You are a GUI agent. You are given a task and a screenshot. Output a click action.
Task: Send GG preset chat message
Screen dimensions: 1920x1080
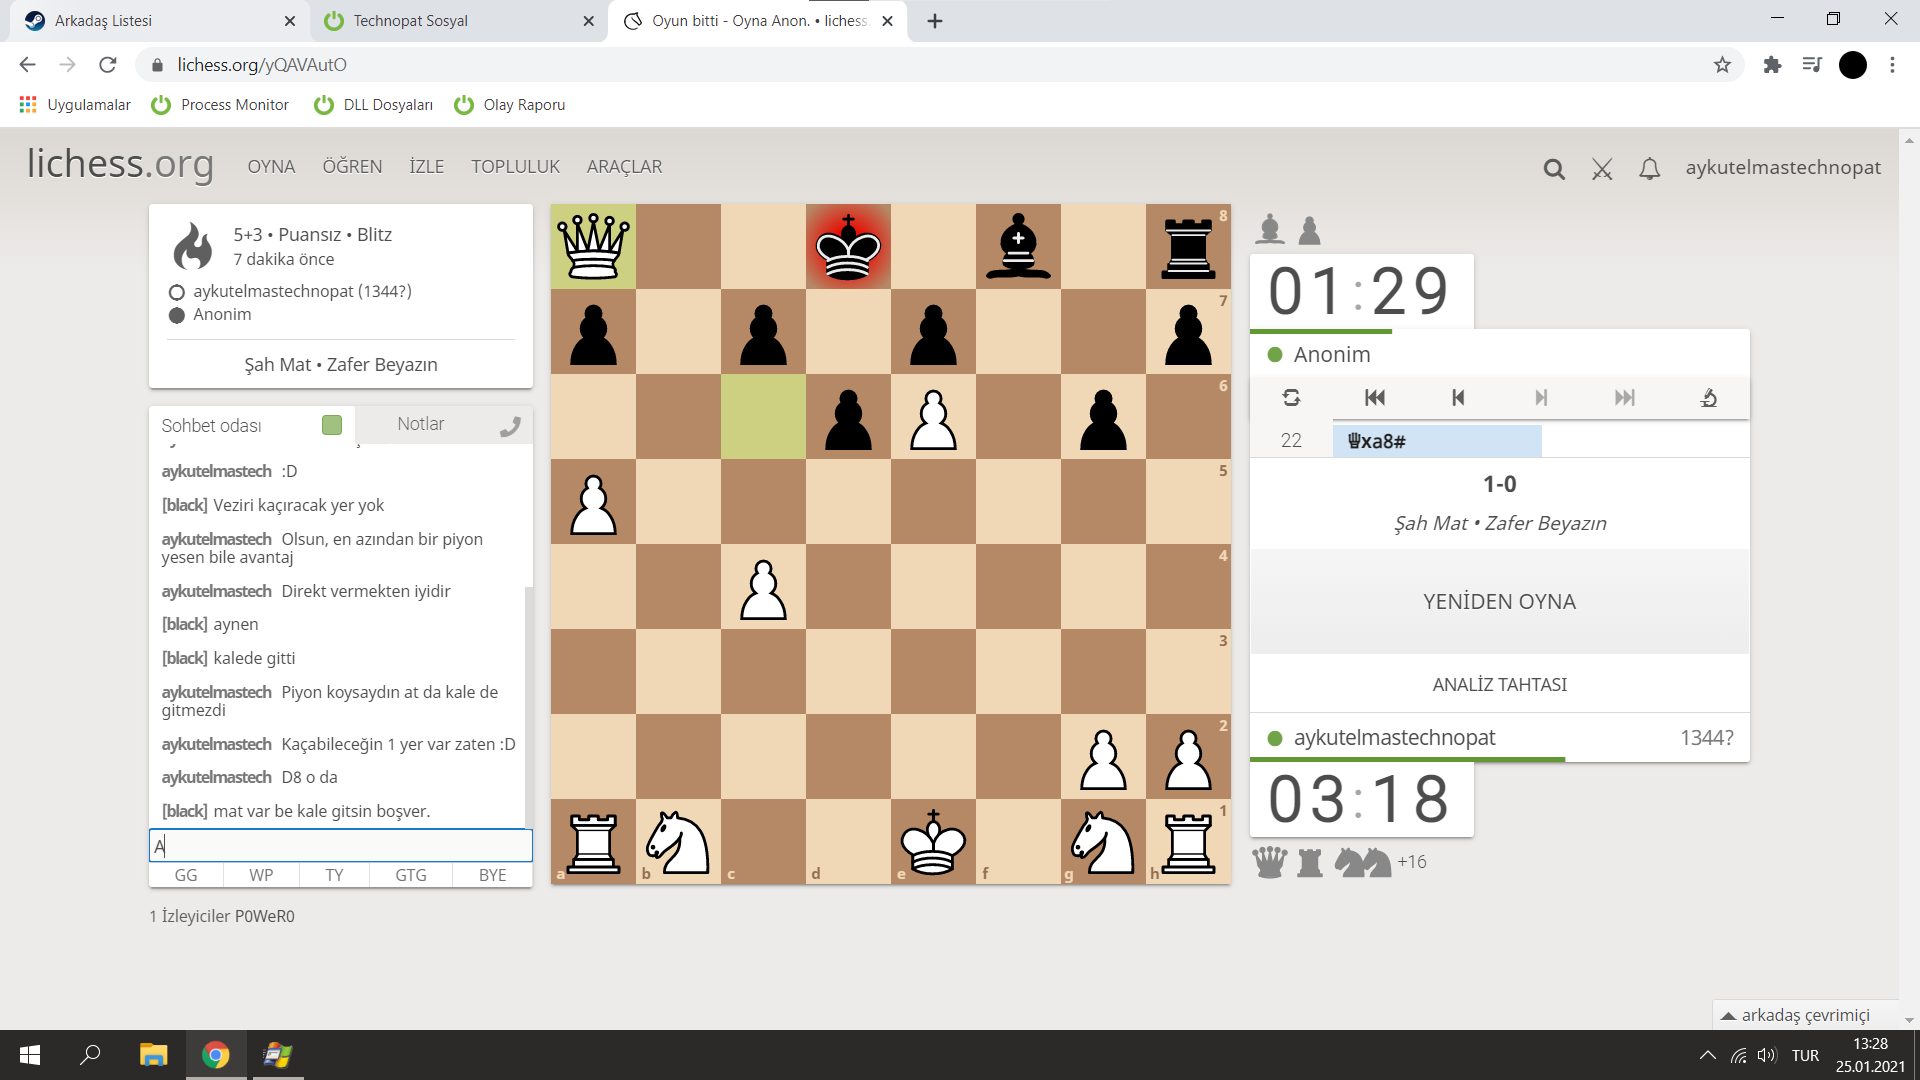186,875
